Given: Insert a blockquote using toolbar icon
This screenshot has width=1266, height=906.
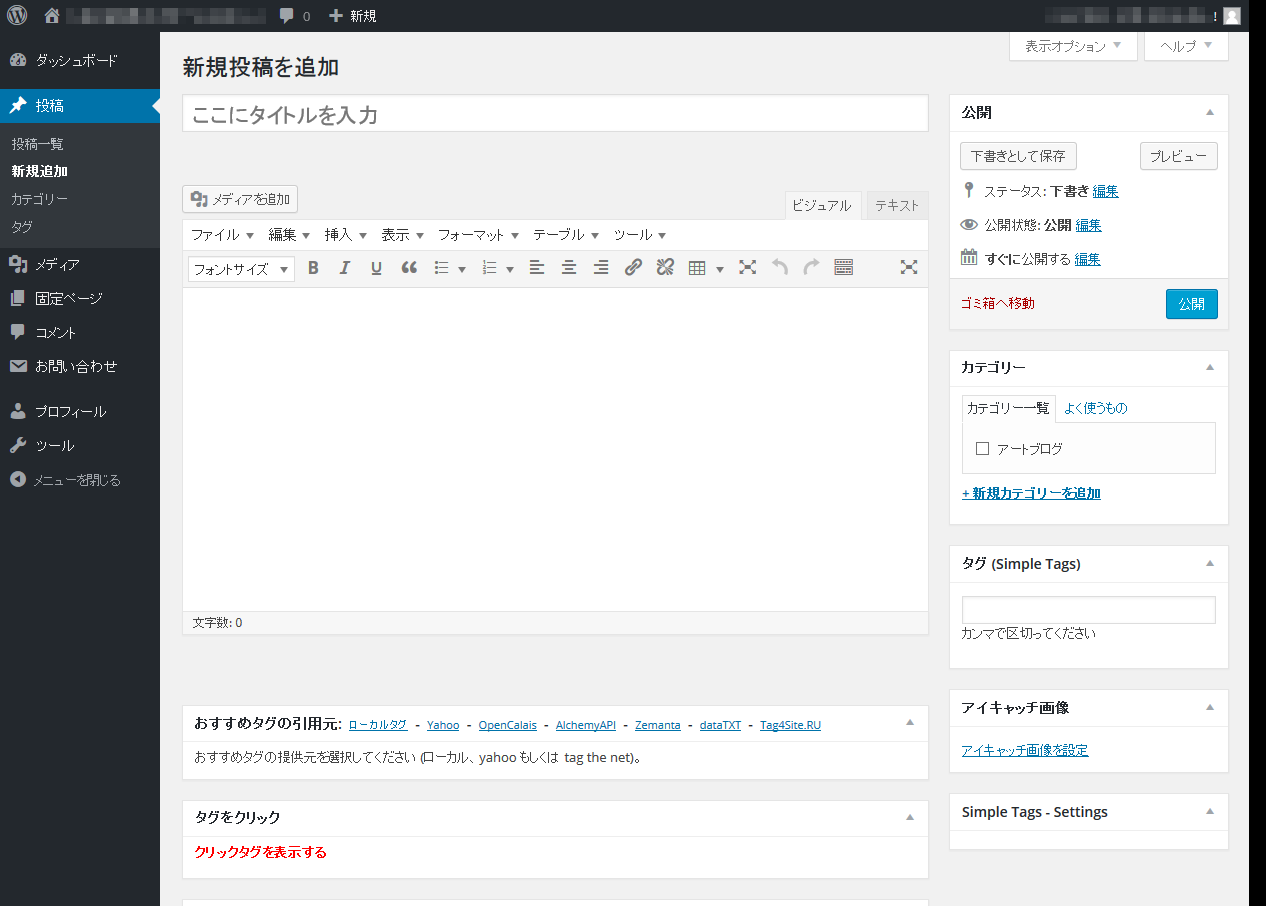Looking at the screenshot, I should (409, 268).
